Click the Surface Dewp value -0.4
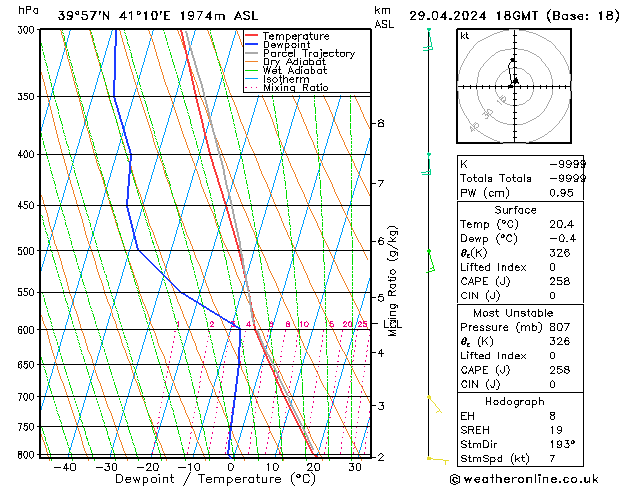 click(562, 239)
